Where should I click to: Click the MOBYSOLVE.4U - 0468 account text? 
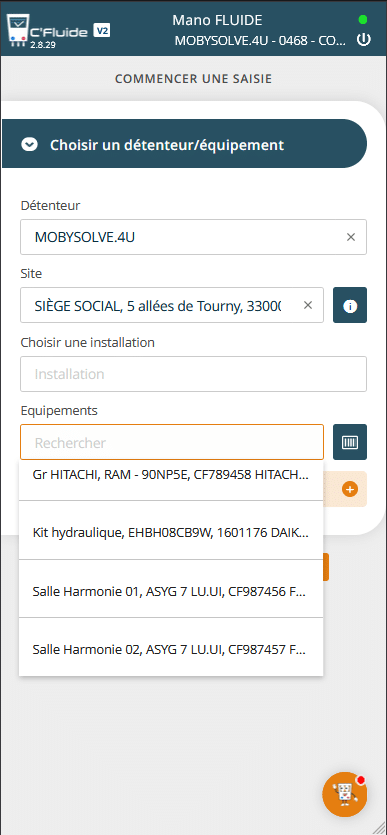(261, 41)
